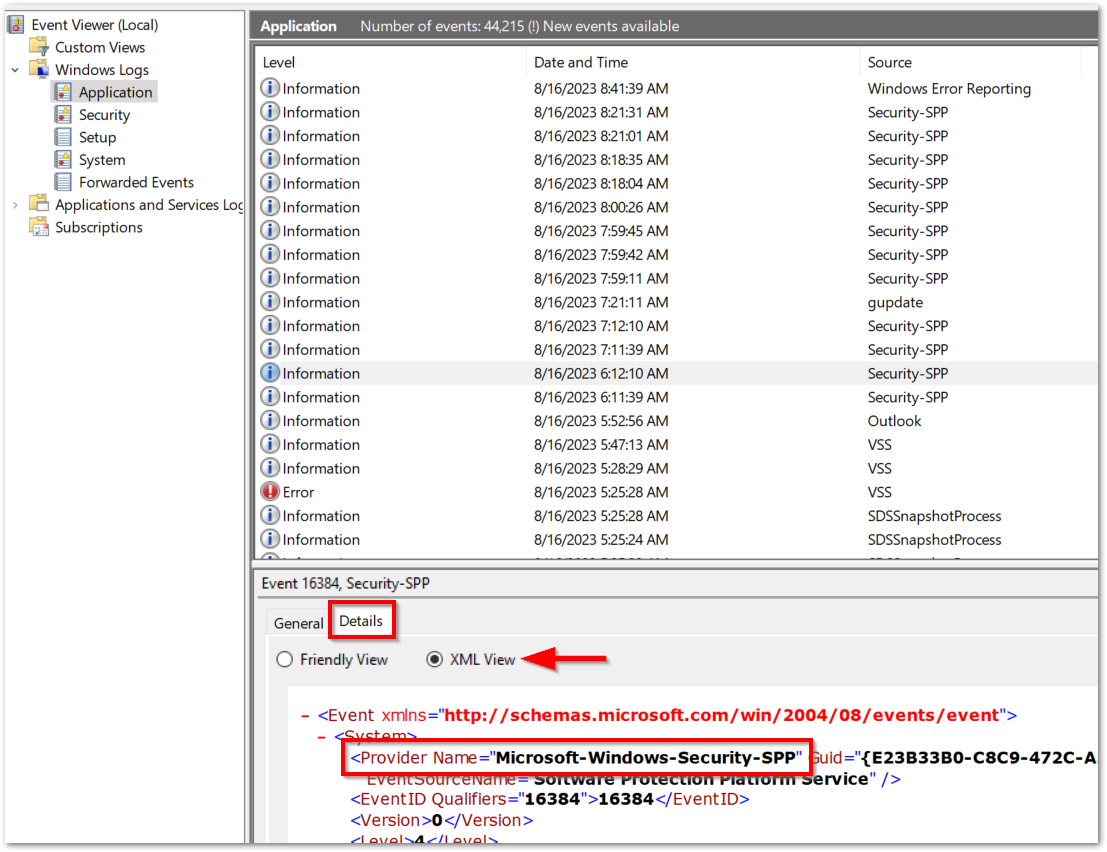
Task: Select the XML View radio button
Action: point(434,659)
